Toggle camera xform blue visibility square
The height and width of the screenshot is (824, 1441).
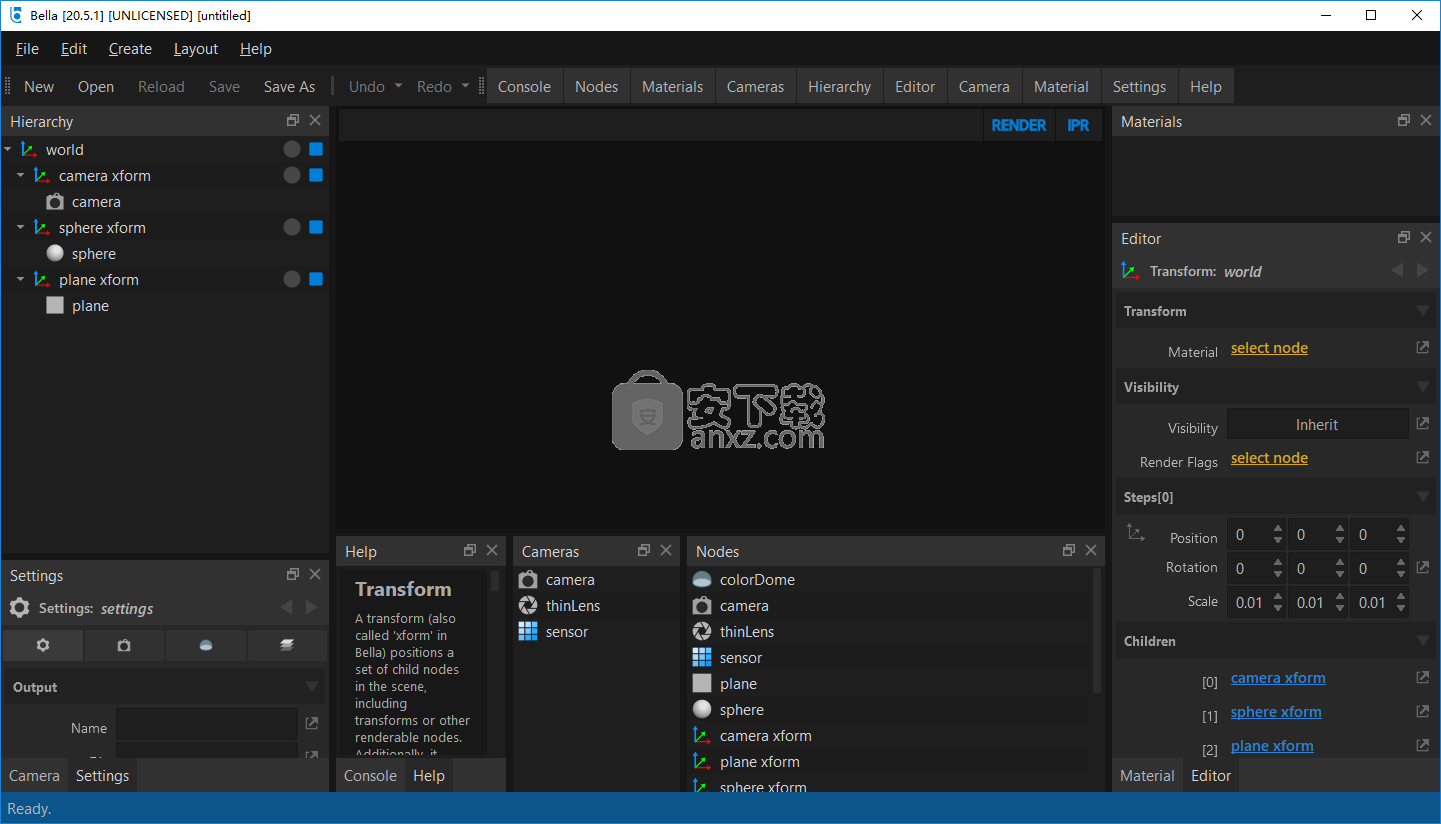pos(316,175)
